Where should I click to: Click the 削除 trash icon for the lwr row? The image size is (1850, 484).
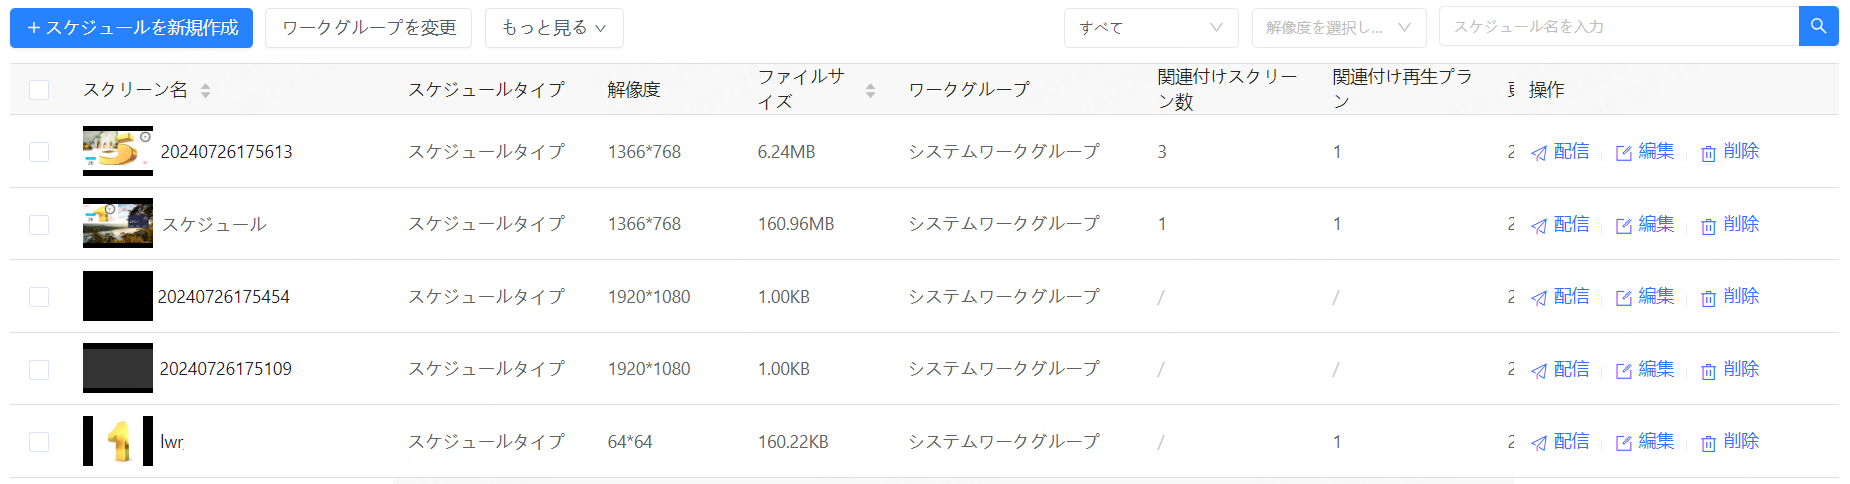point(1709,443)
